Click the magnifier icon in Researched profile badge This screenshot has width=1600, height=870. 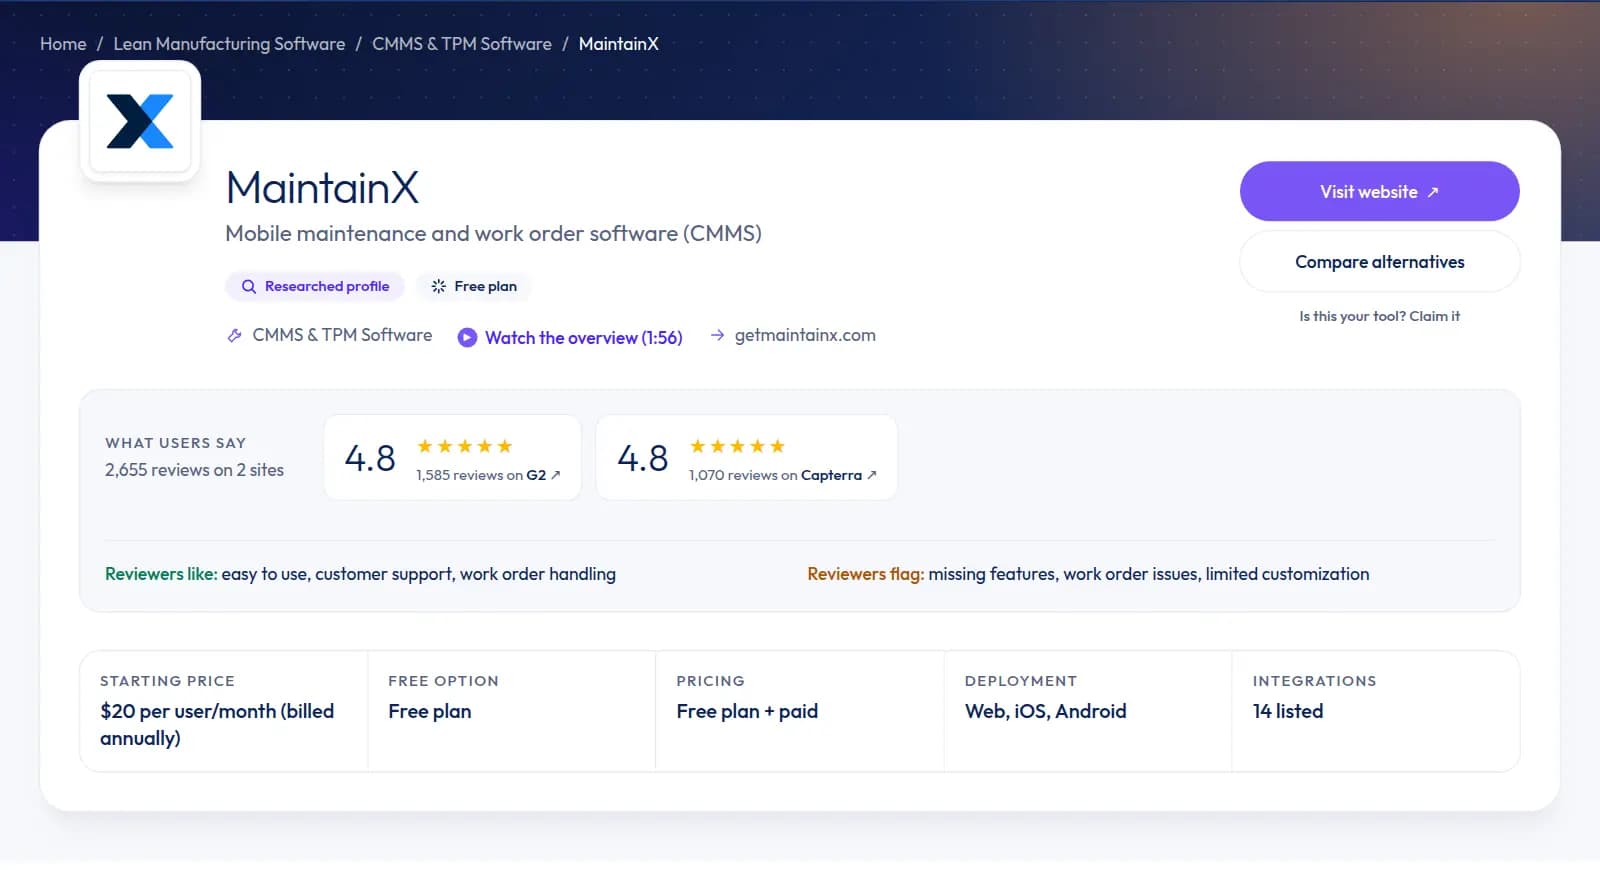(249, 286)
